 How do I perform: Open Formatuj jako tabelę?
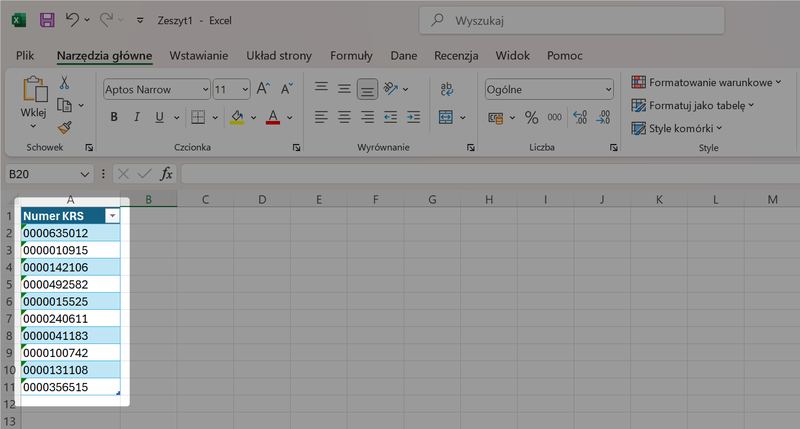(x=692, y=106)
